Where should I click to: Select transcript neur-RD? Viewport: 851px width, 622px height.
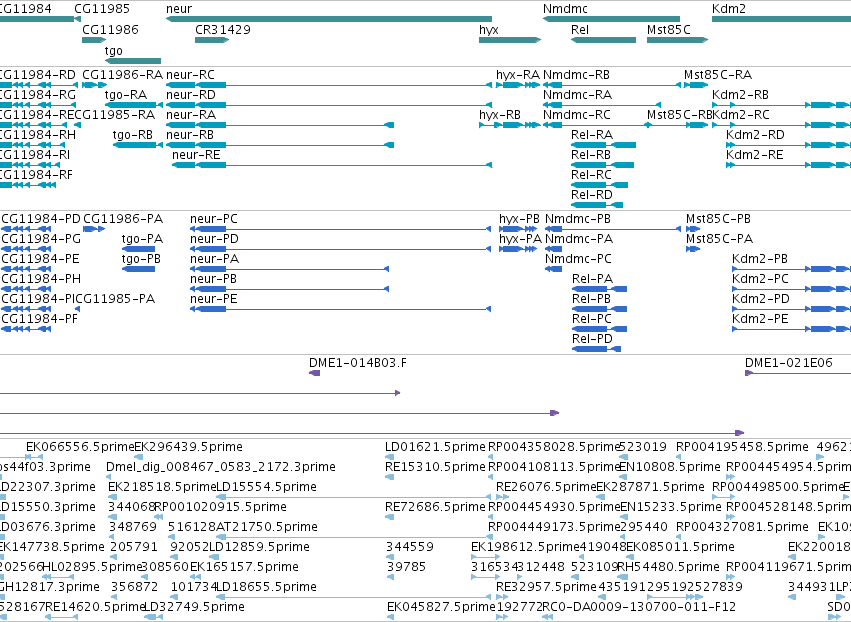pos(329,105)
